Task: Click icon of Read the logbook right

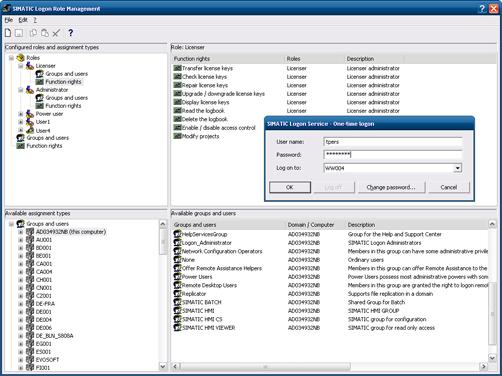Action: pos(177,111)
